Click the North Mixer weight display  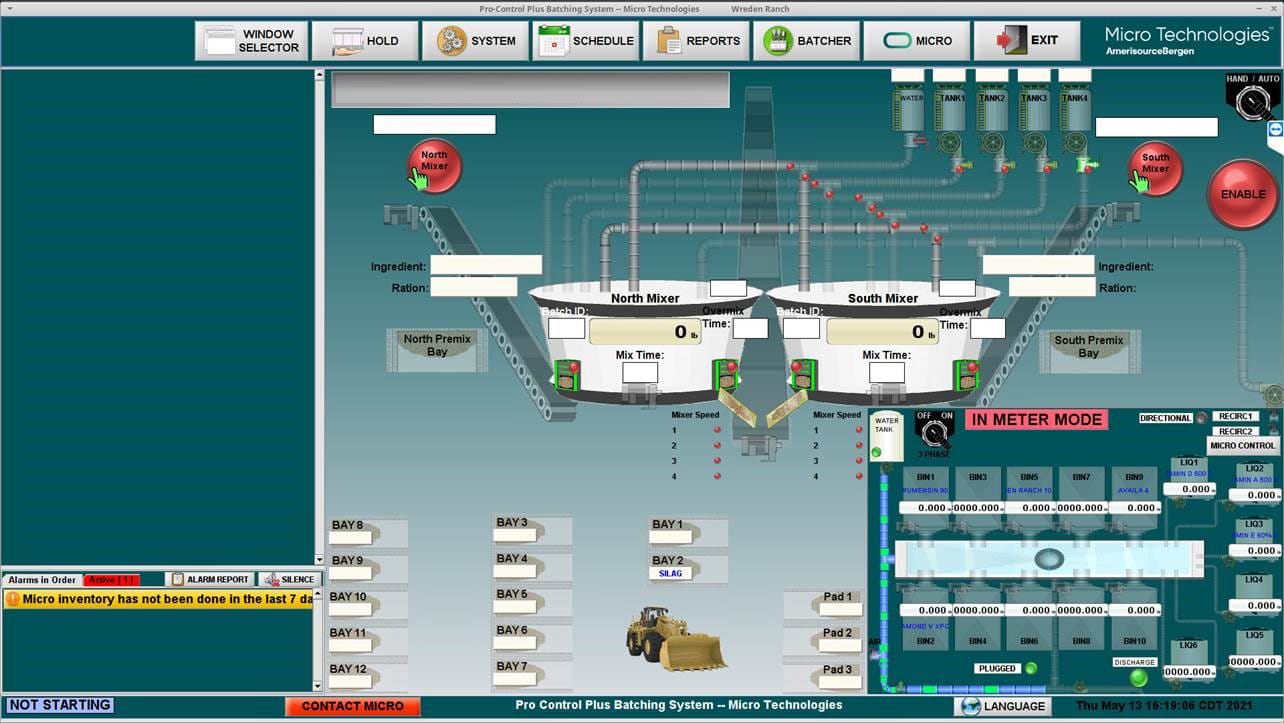[645, 332]
